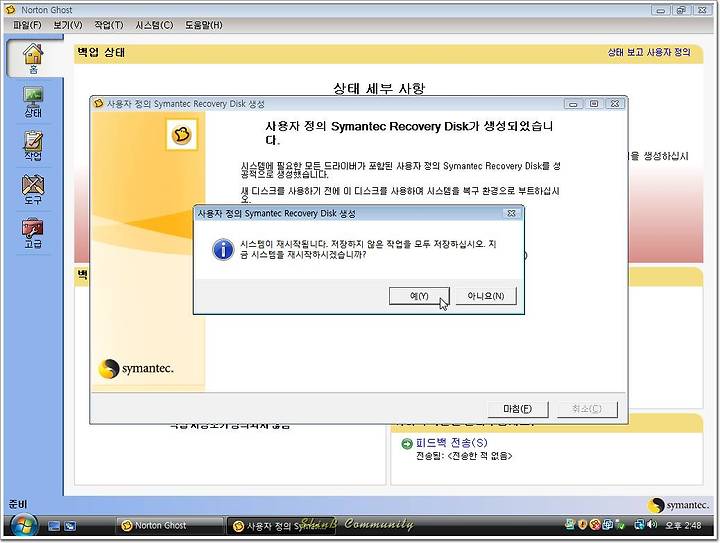Image resolution: width=720 pixels, height=543 pixels.
Task: Click the taskbar clock showing 오후 2:48
Action: pos(683,525)
